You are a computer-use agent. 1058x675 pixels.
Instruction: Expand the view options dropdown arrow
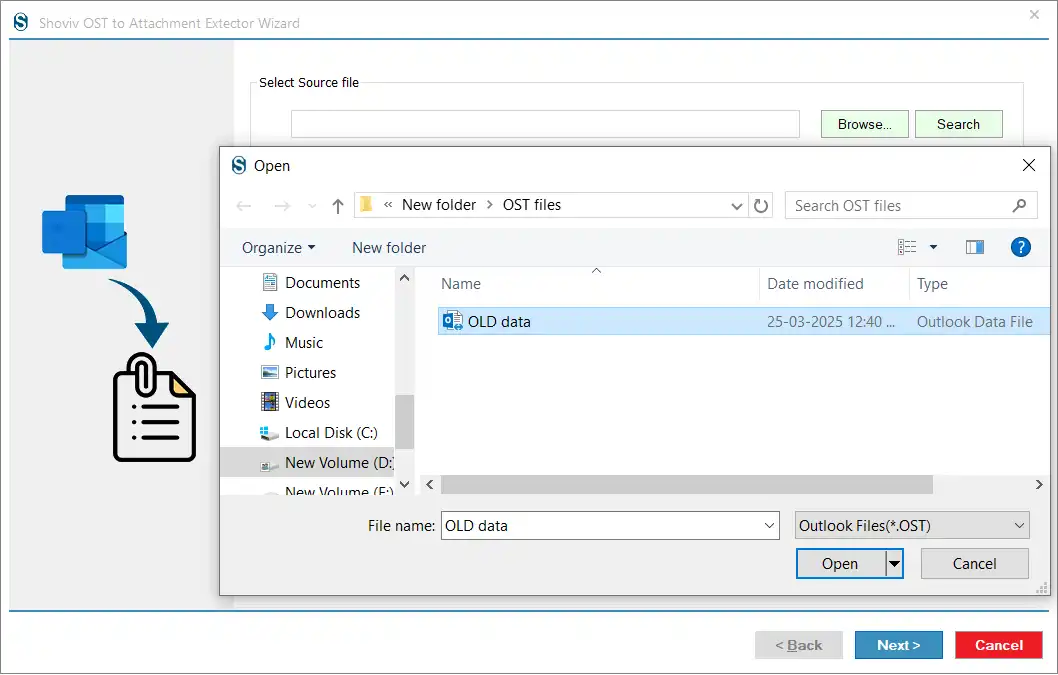tap(933, 247)
